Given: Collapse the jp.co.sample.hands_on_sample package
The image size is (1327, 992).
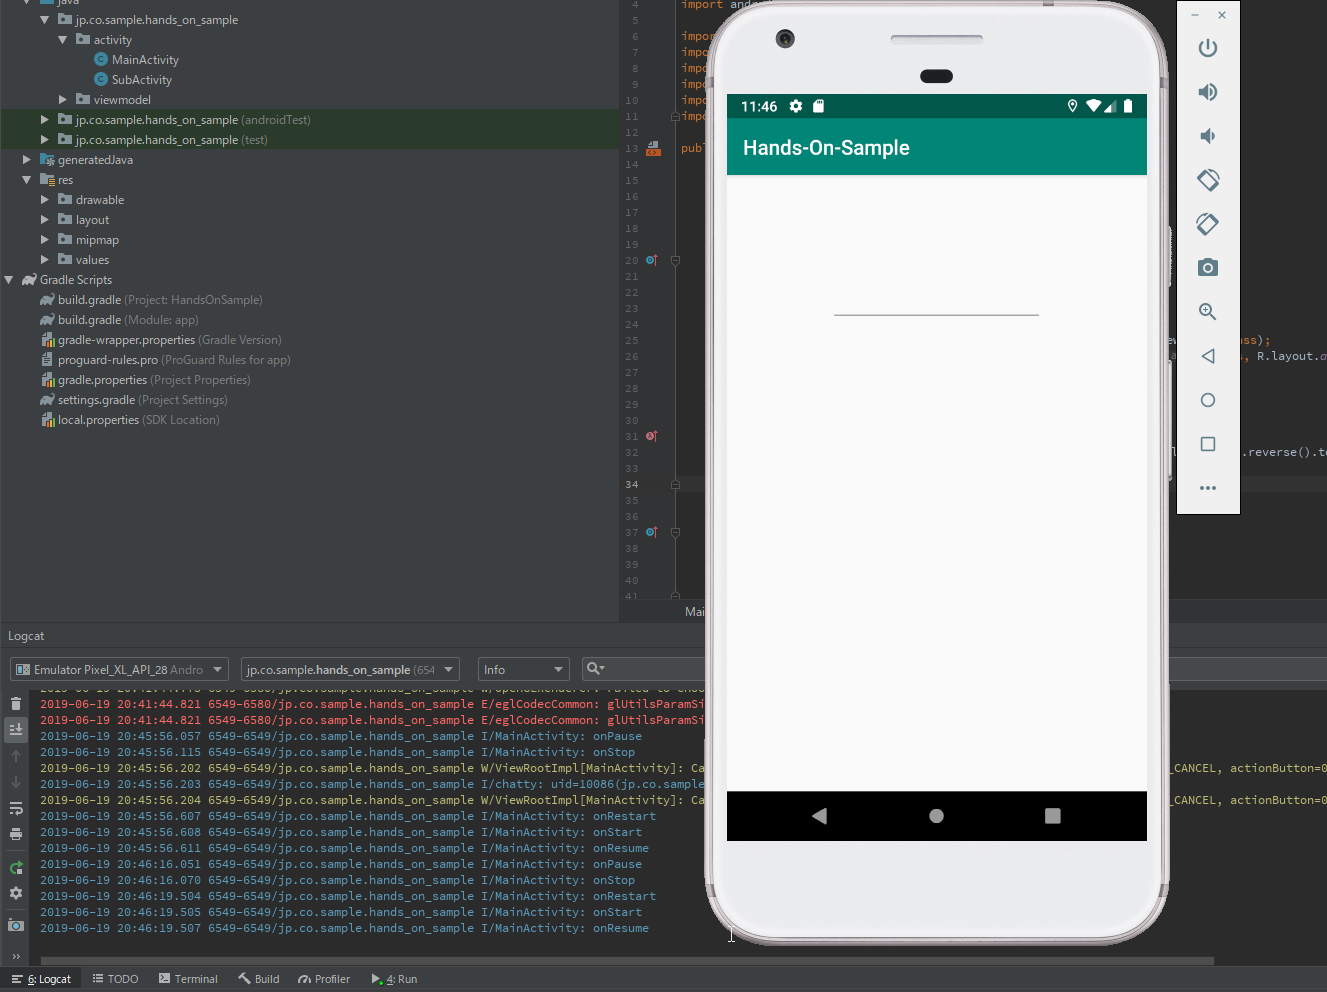Looking at the screenshot, I should (44, 20).
